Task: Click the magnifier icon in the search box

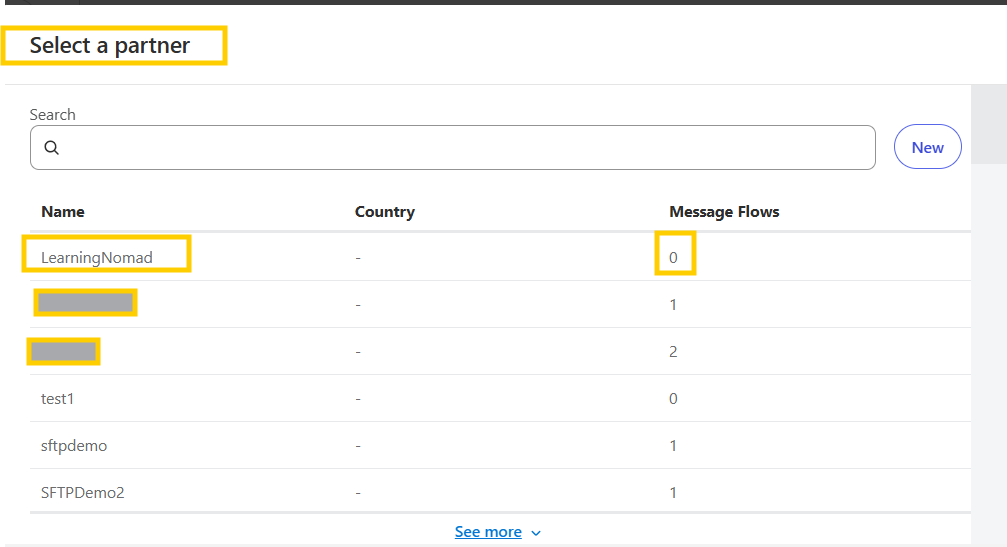Action: 52,148
